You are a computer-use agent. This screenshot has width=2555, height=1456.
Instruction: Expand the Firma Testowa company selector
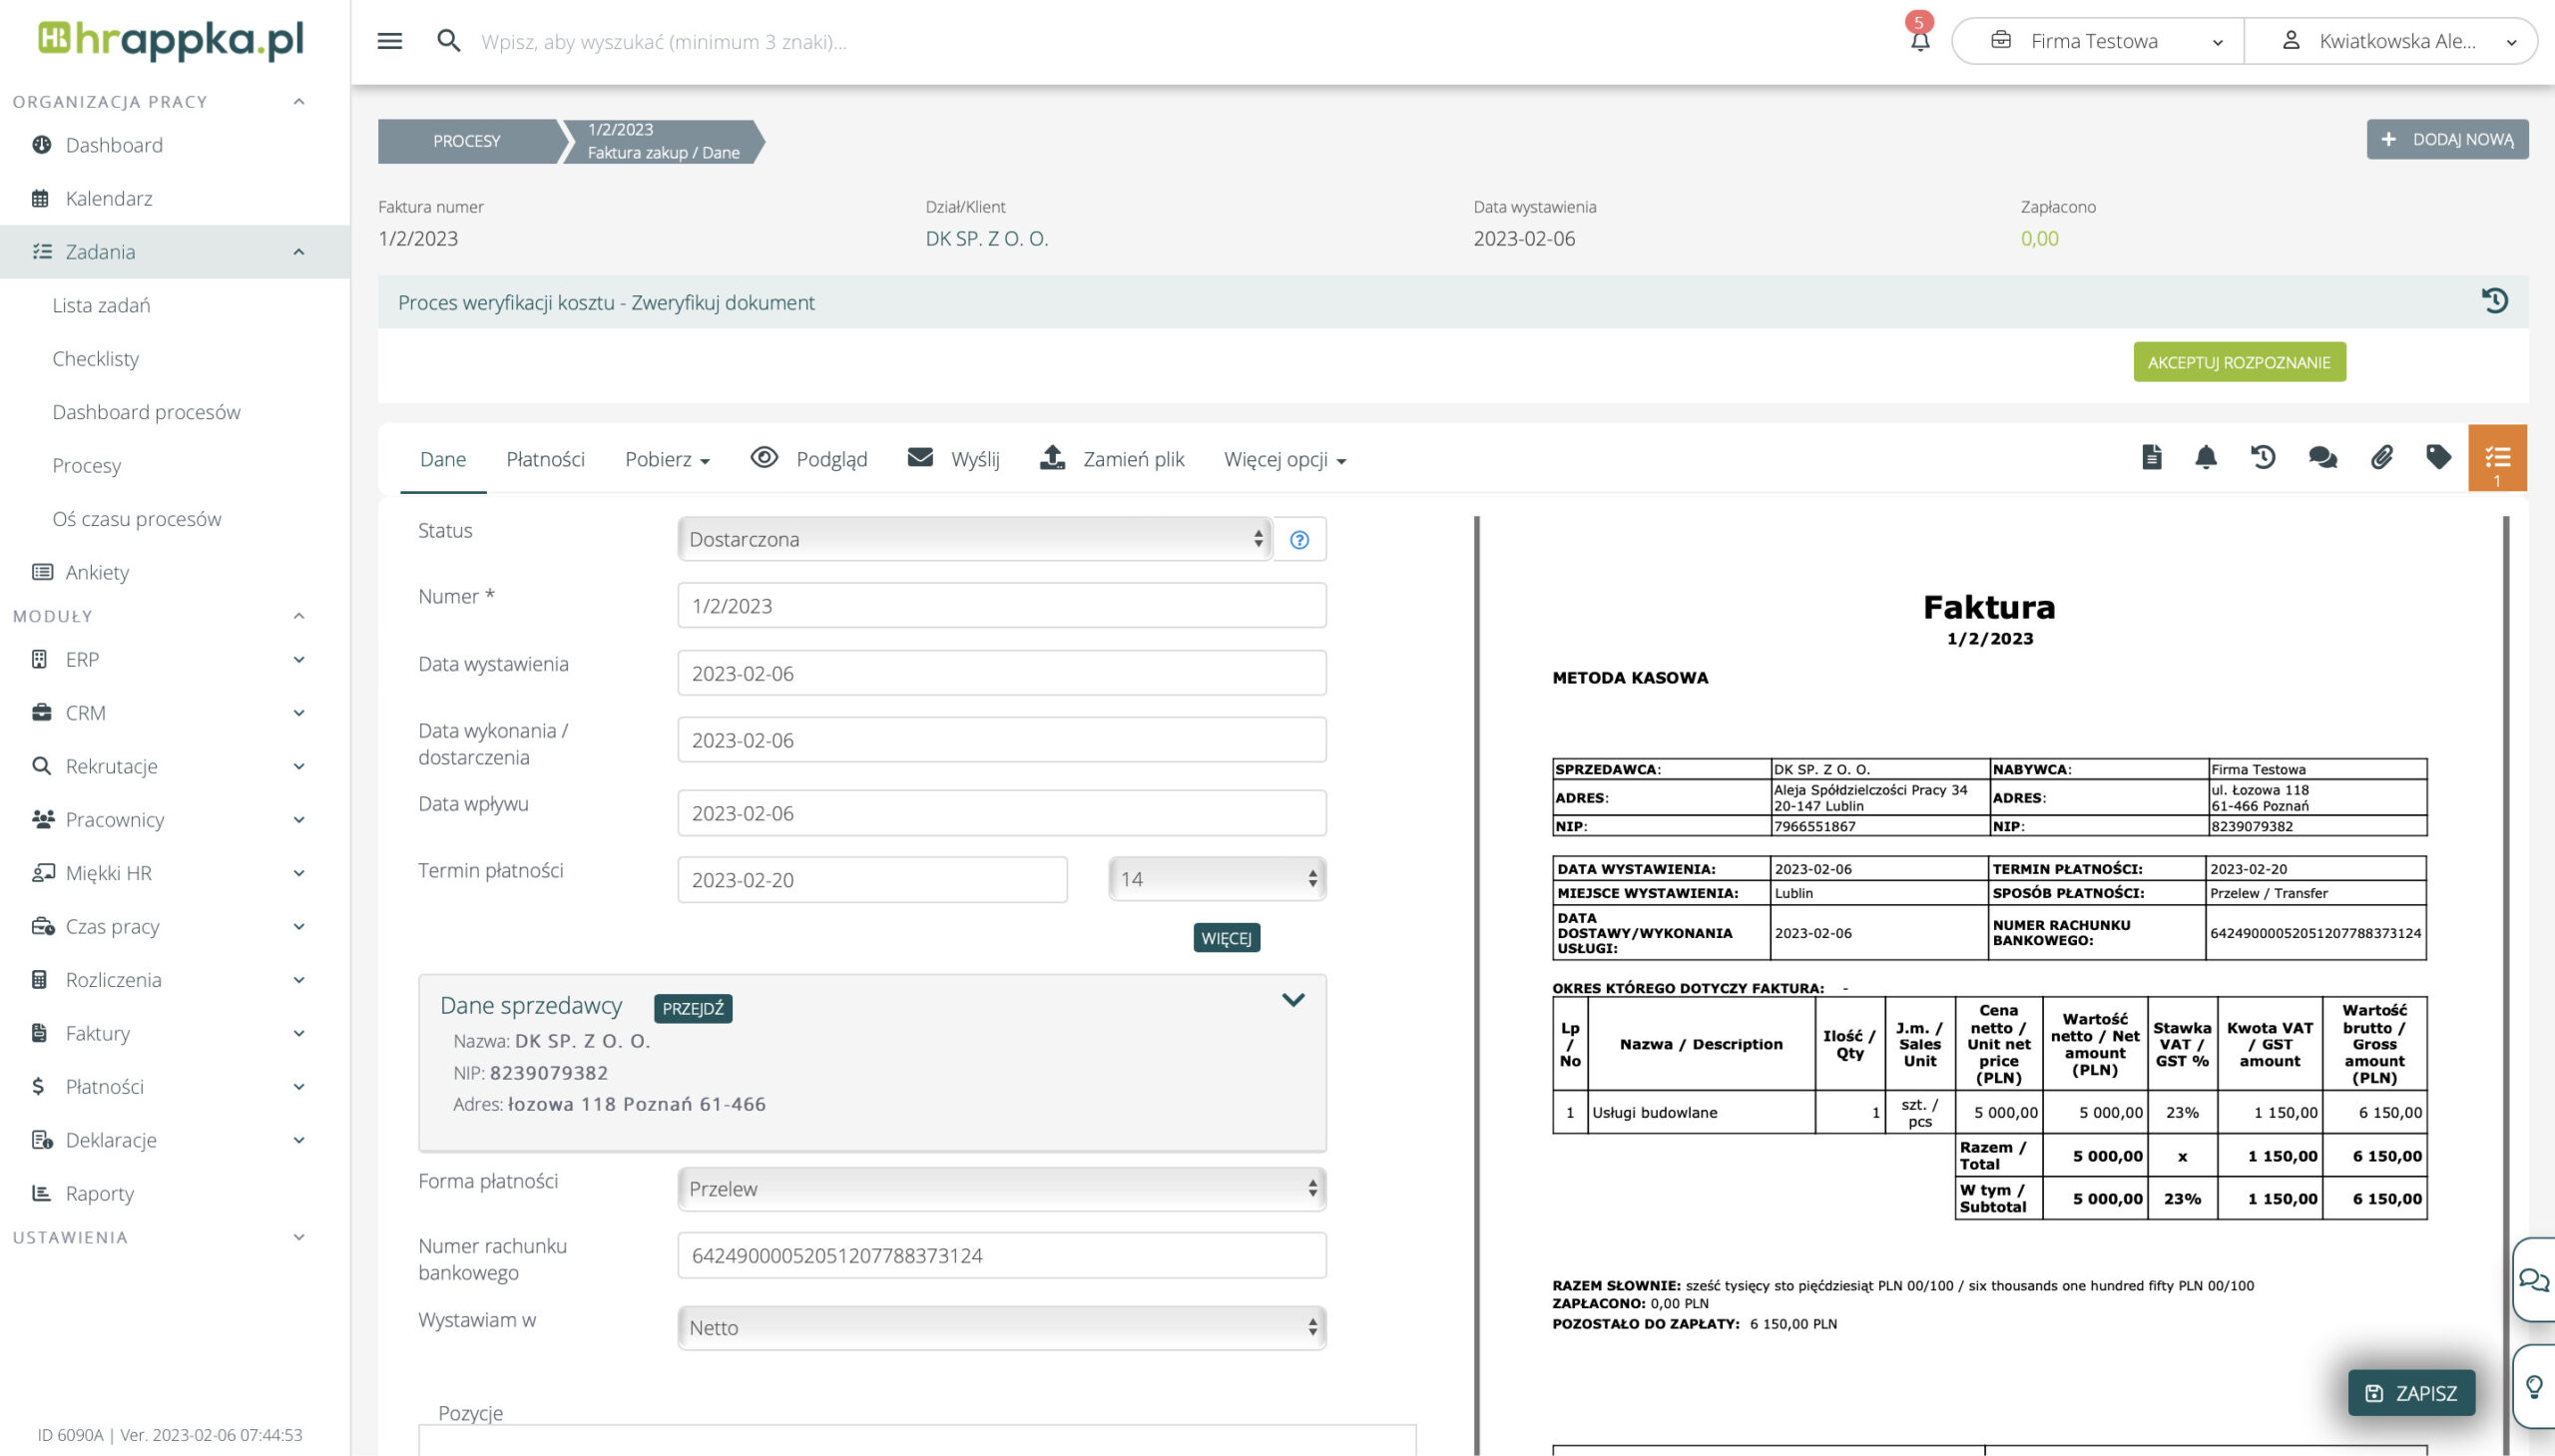coord(2098,41)
